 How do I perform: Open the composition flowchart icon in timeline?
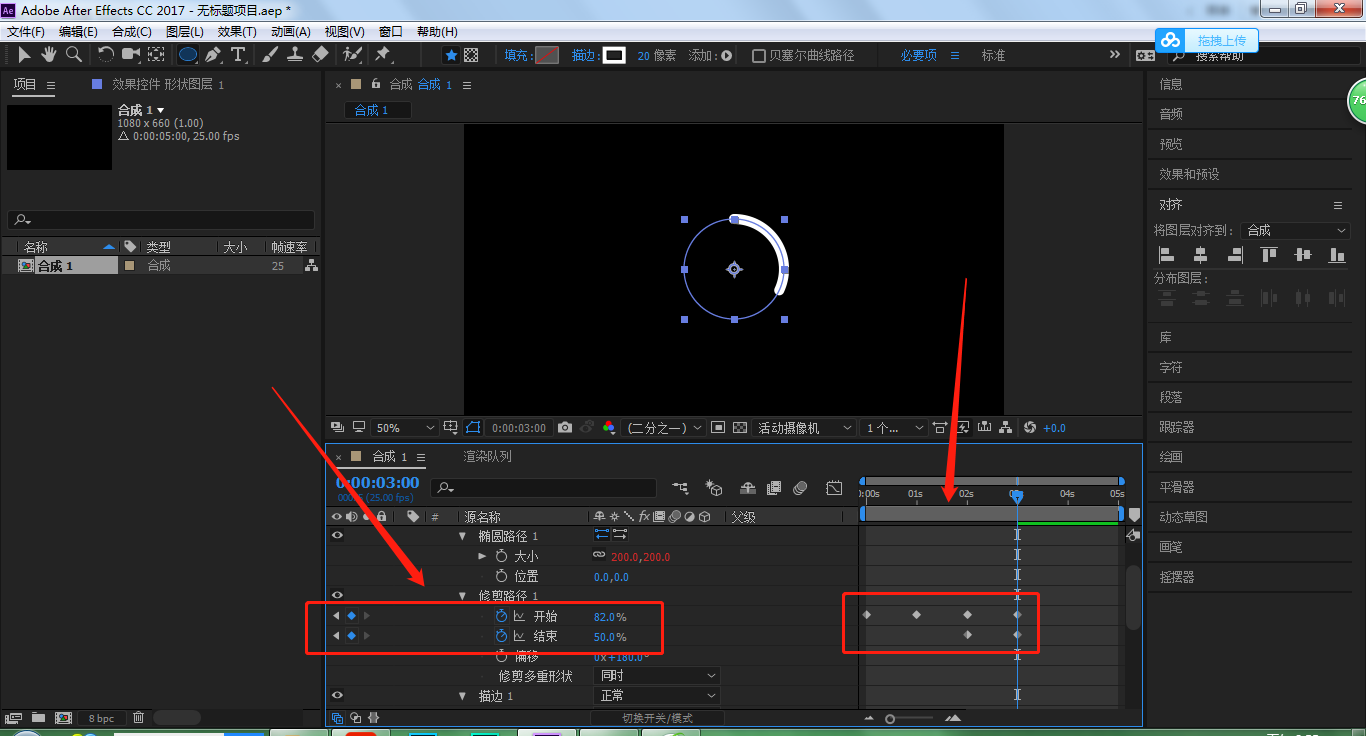click(680, 488)
